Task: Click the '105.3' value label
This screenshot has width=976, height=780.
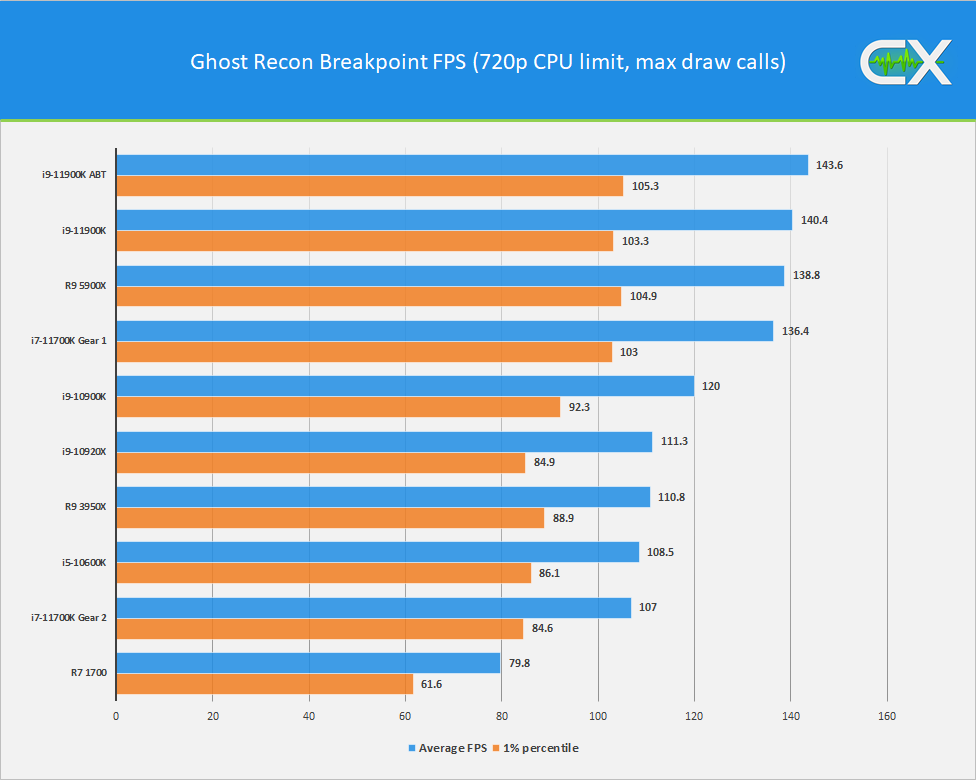Action: (645, 186)
